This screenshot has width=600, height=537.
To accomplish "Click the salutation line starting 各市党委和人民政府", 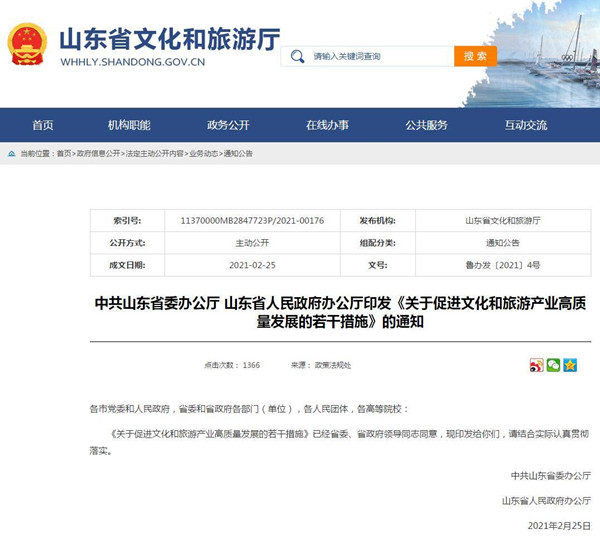I will 249,409.
